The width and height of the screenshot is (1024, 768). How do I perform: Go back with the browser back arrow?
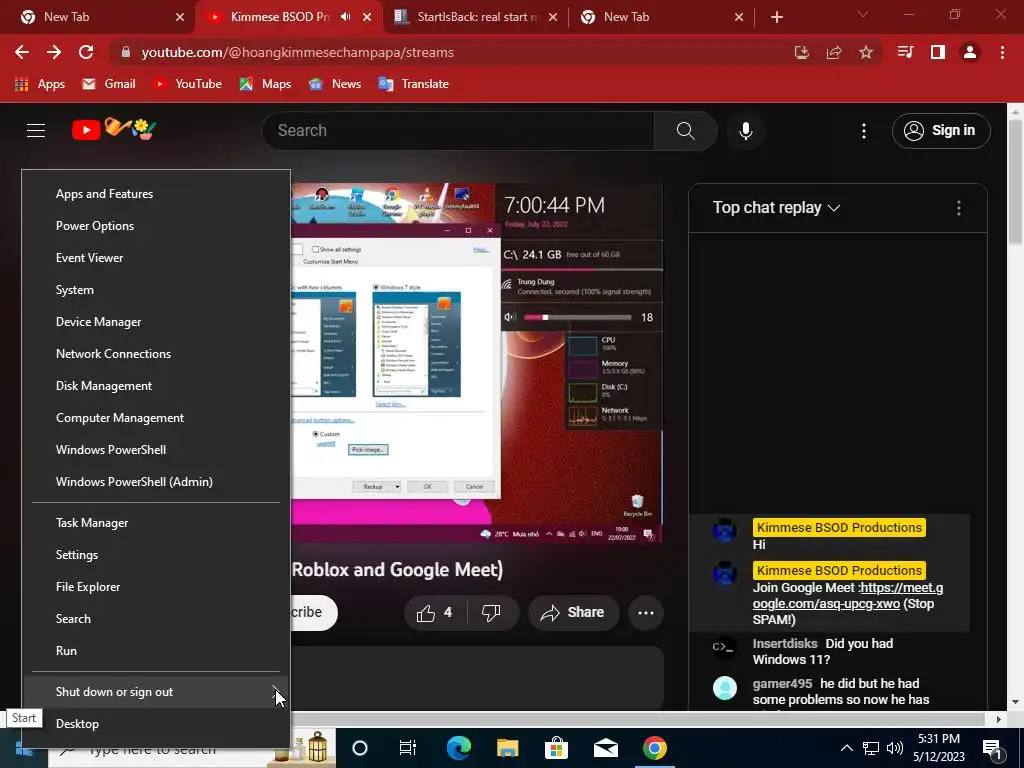click(x=22, y=52)
